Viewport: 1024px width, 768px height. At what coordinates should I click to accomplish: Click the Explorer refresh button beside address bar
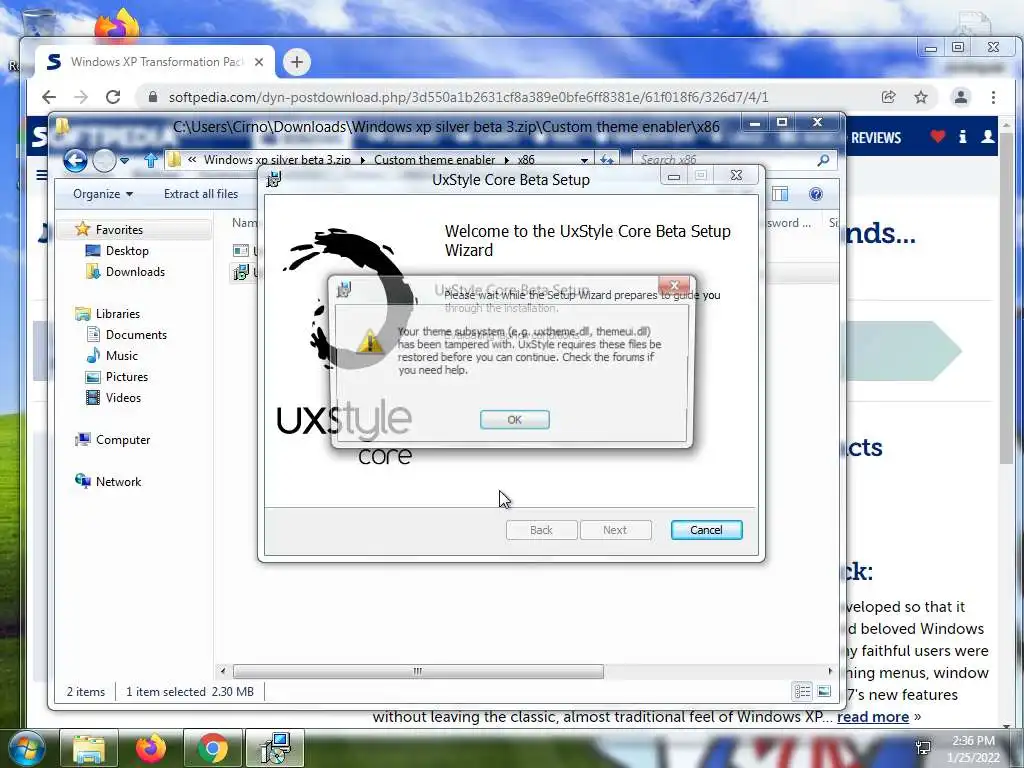607,159
